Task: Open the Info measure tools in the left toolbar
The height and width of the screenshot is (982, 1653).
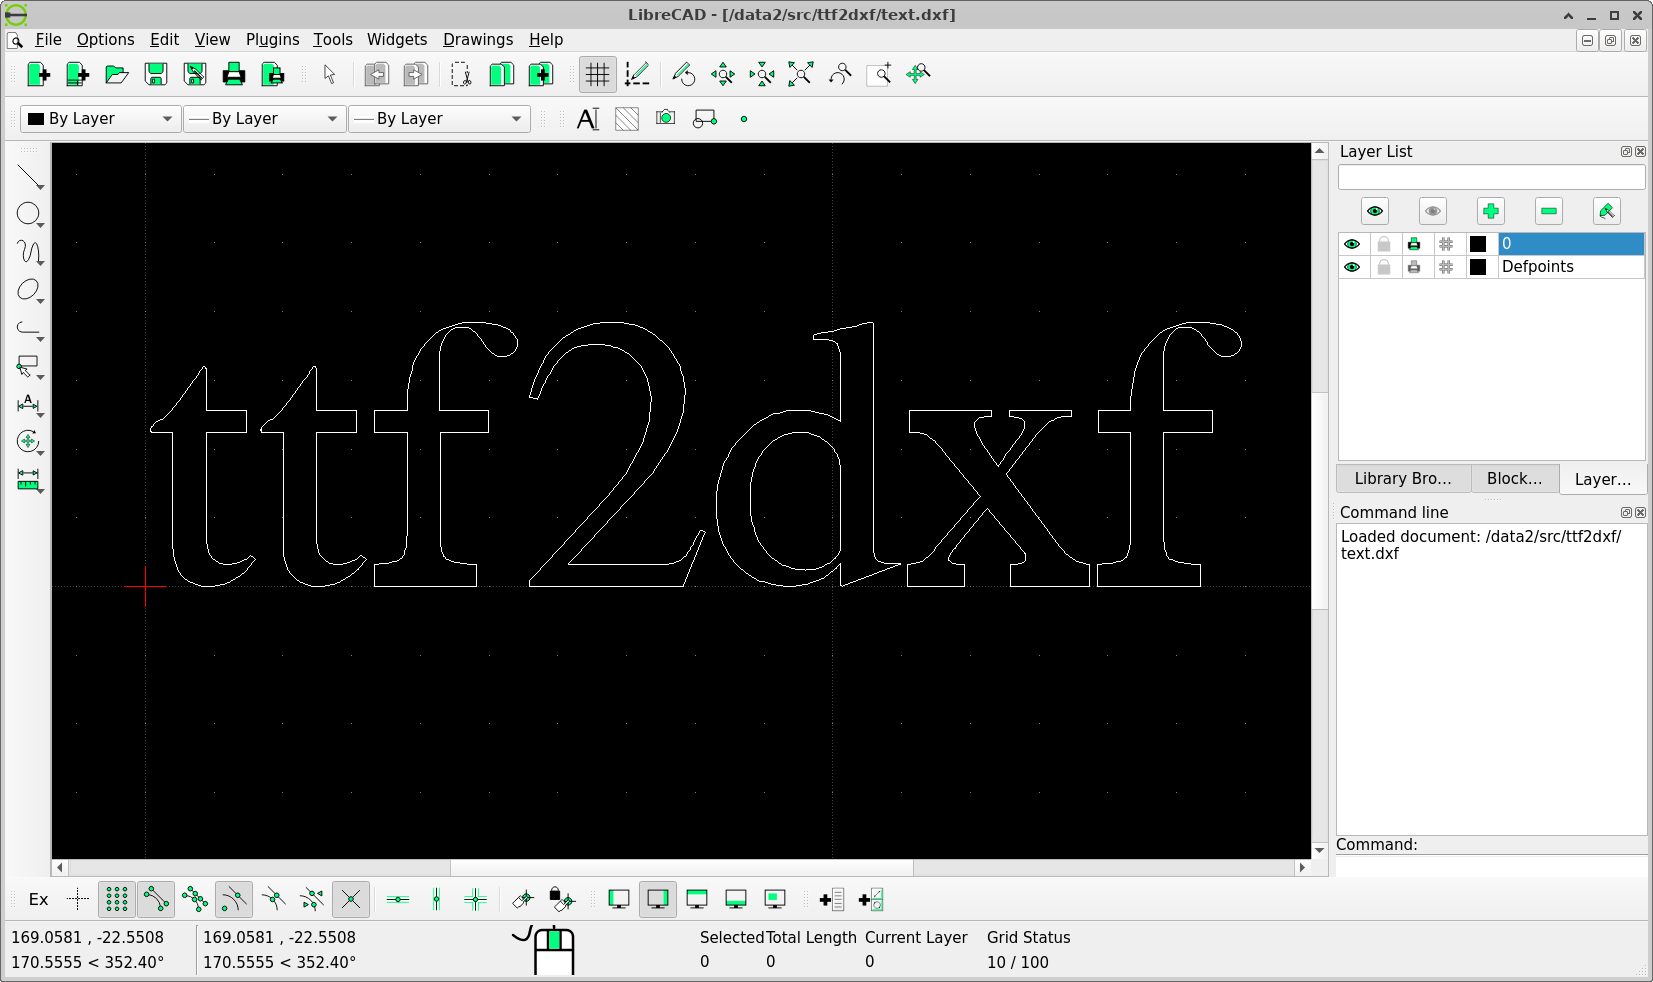Action: click(x=29, y=480)
